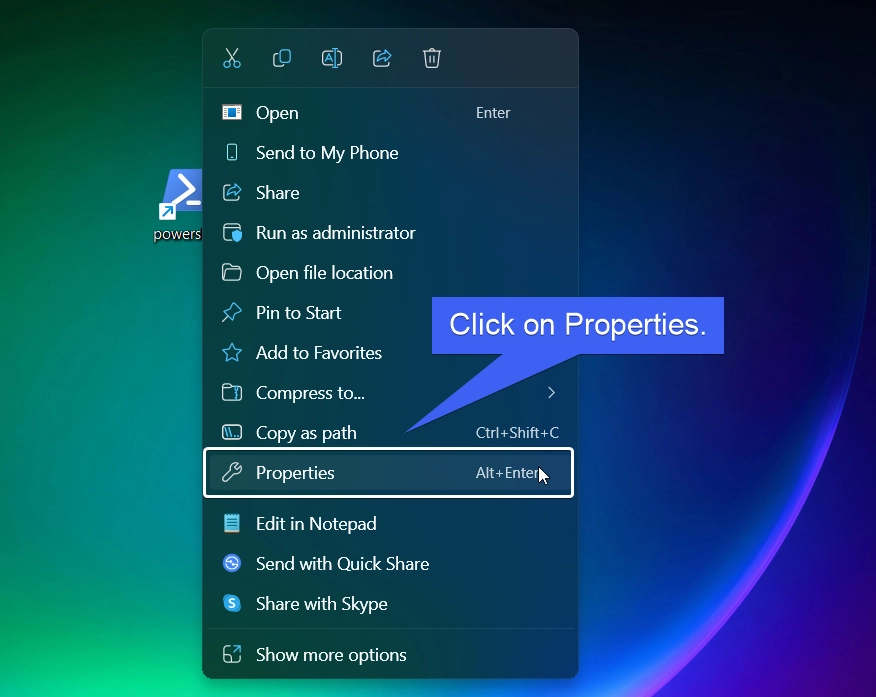This screenshot has height=697, width=876.
Task: Select the Share menu entry
Action: [390, 193]
